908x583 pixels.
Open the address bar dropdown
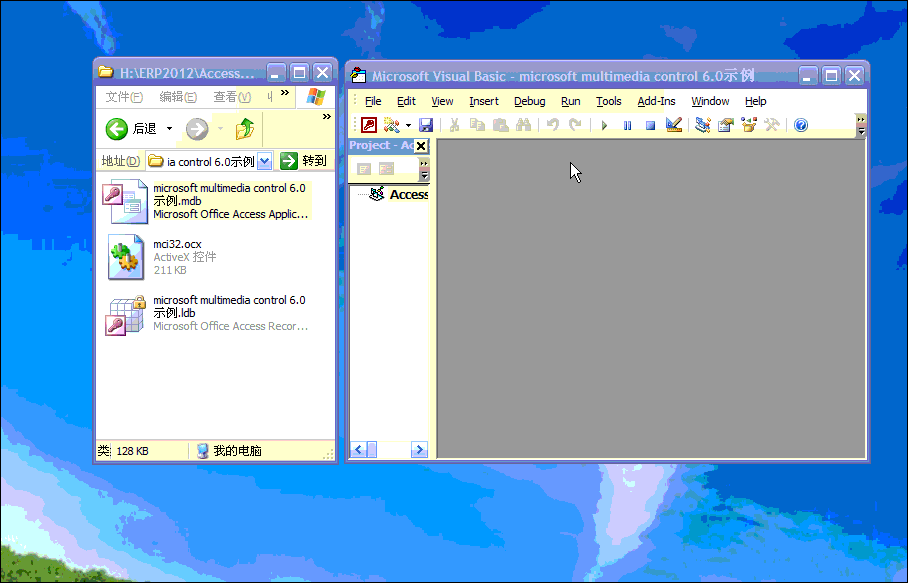coord(265,161)
